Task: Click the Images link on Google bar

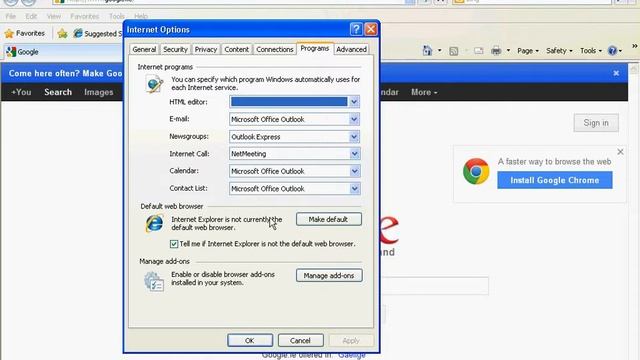Action: click(99, 92)
